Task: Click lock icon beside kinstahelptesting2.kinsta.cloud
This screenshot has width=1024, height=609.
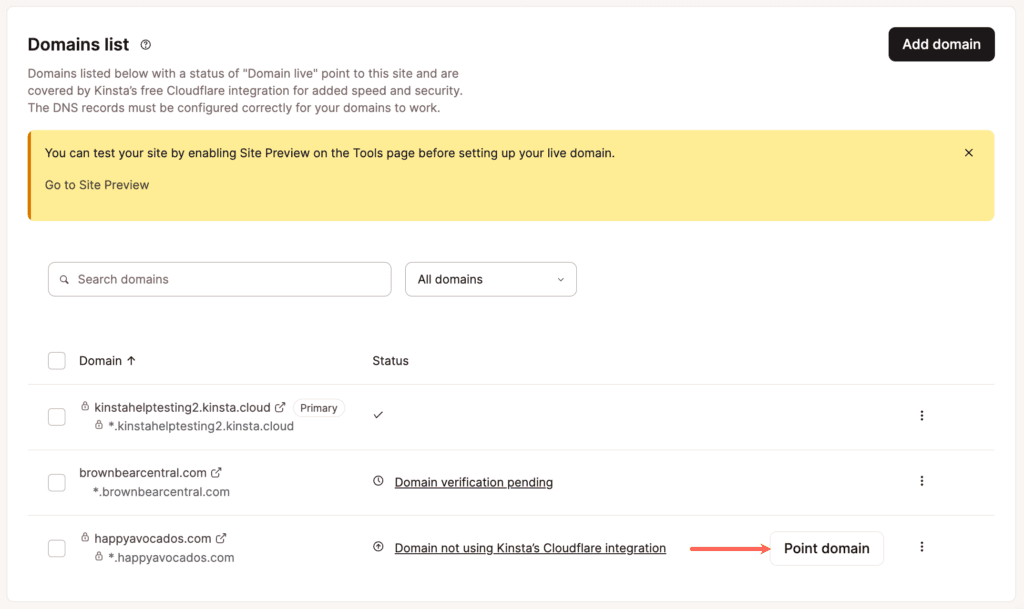Action: click(x=85, y=406)
